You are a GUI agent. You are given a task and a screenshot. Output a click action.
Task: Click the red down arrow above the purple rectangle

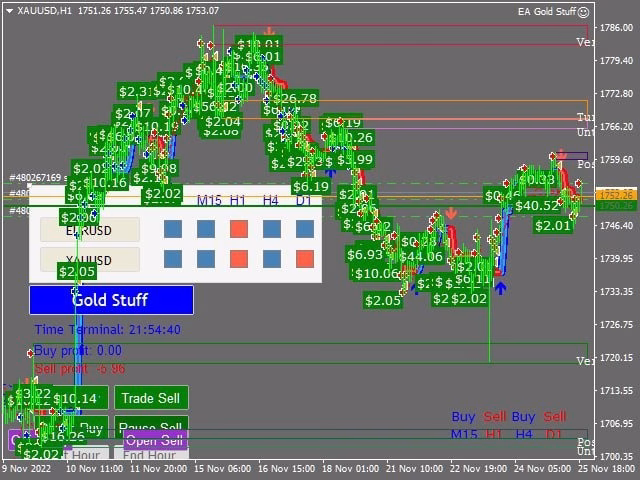[562, 153]
